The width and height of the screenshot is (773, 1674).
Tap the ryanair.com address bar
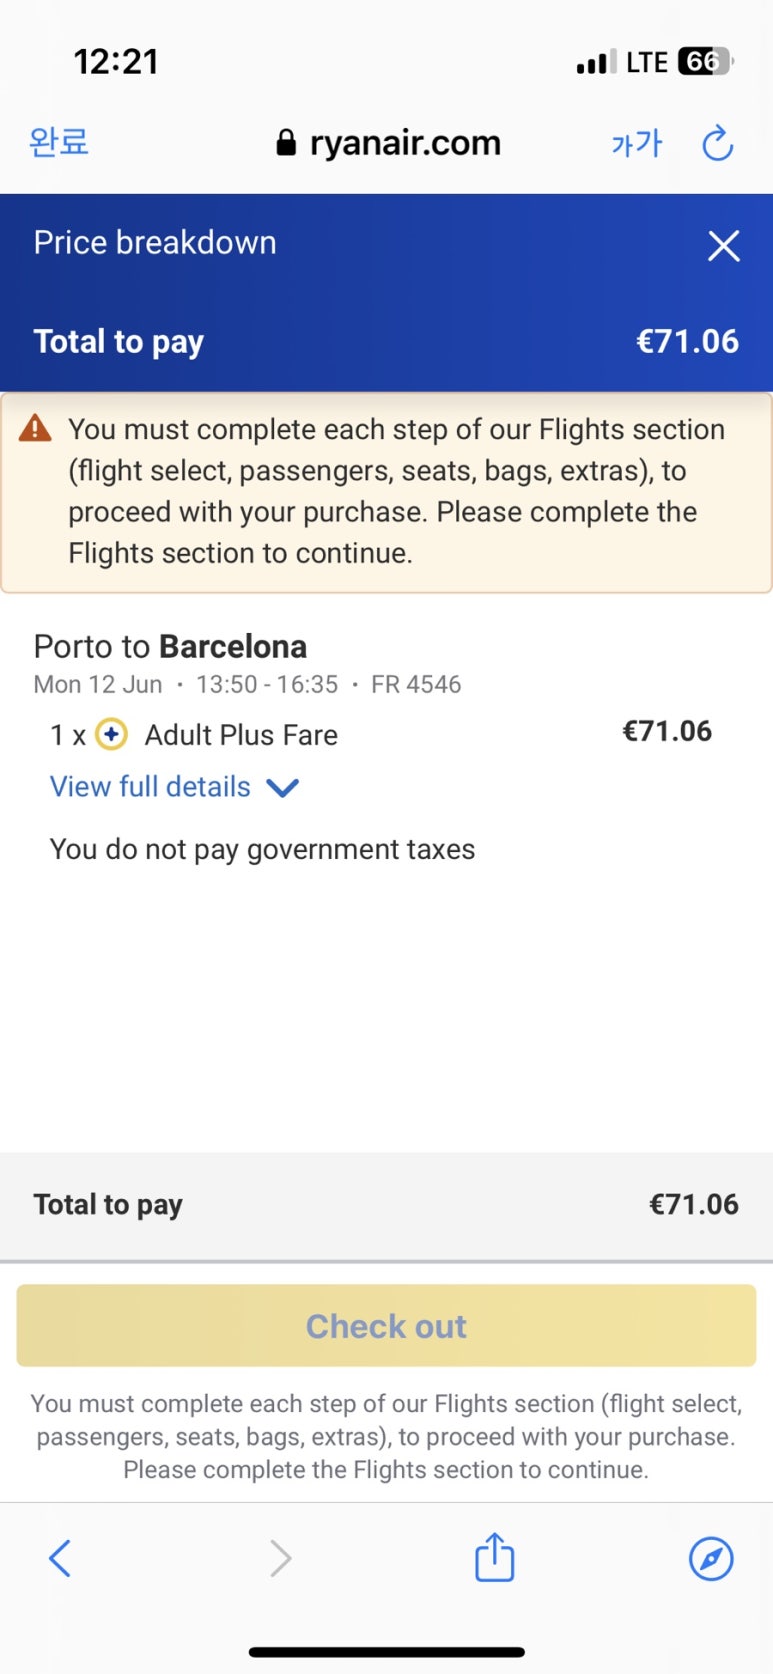[x=388, y=143]
